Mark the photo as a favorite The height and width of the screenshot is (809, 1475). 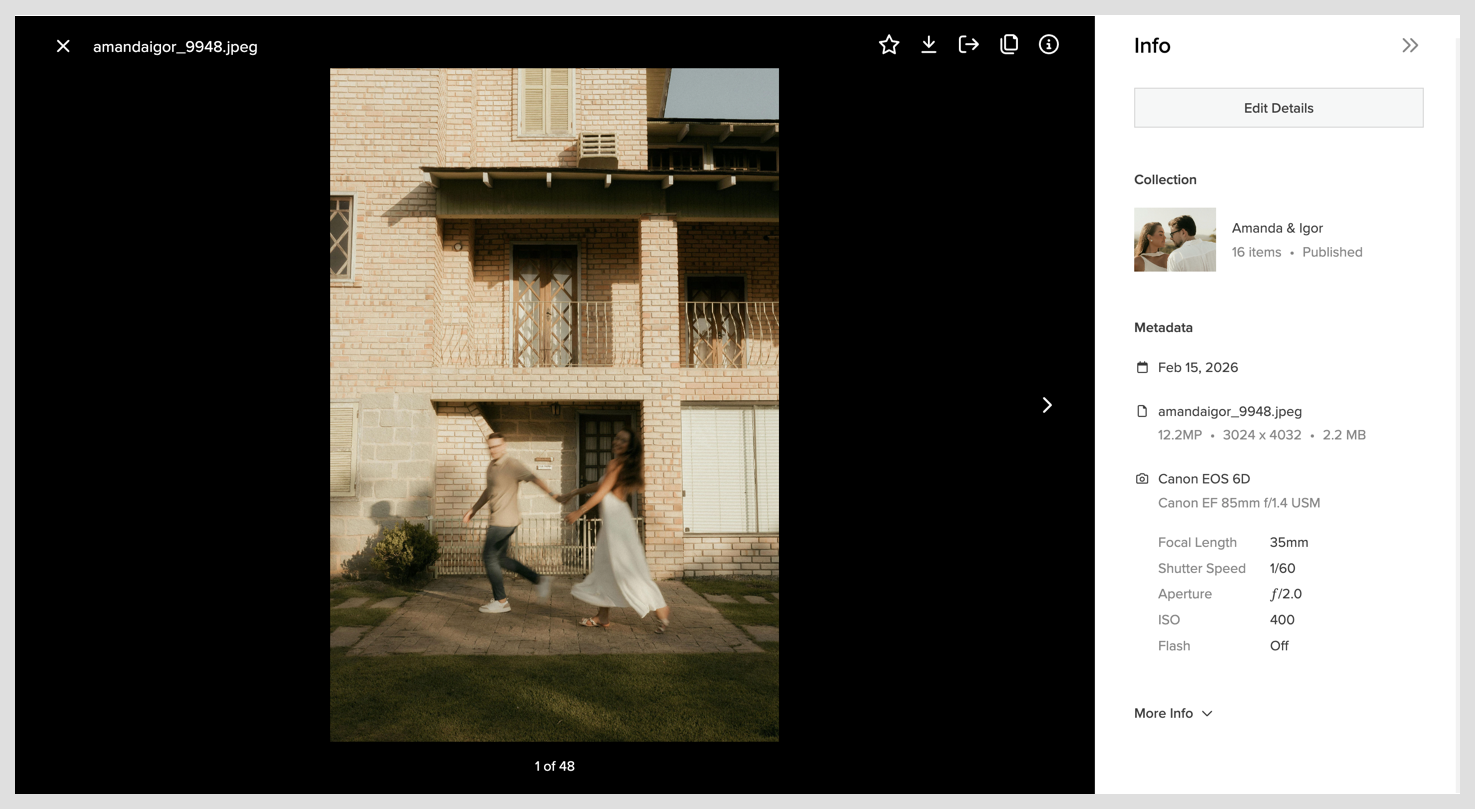click(888, 44)
